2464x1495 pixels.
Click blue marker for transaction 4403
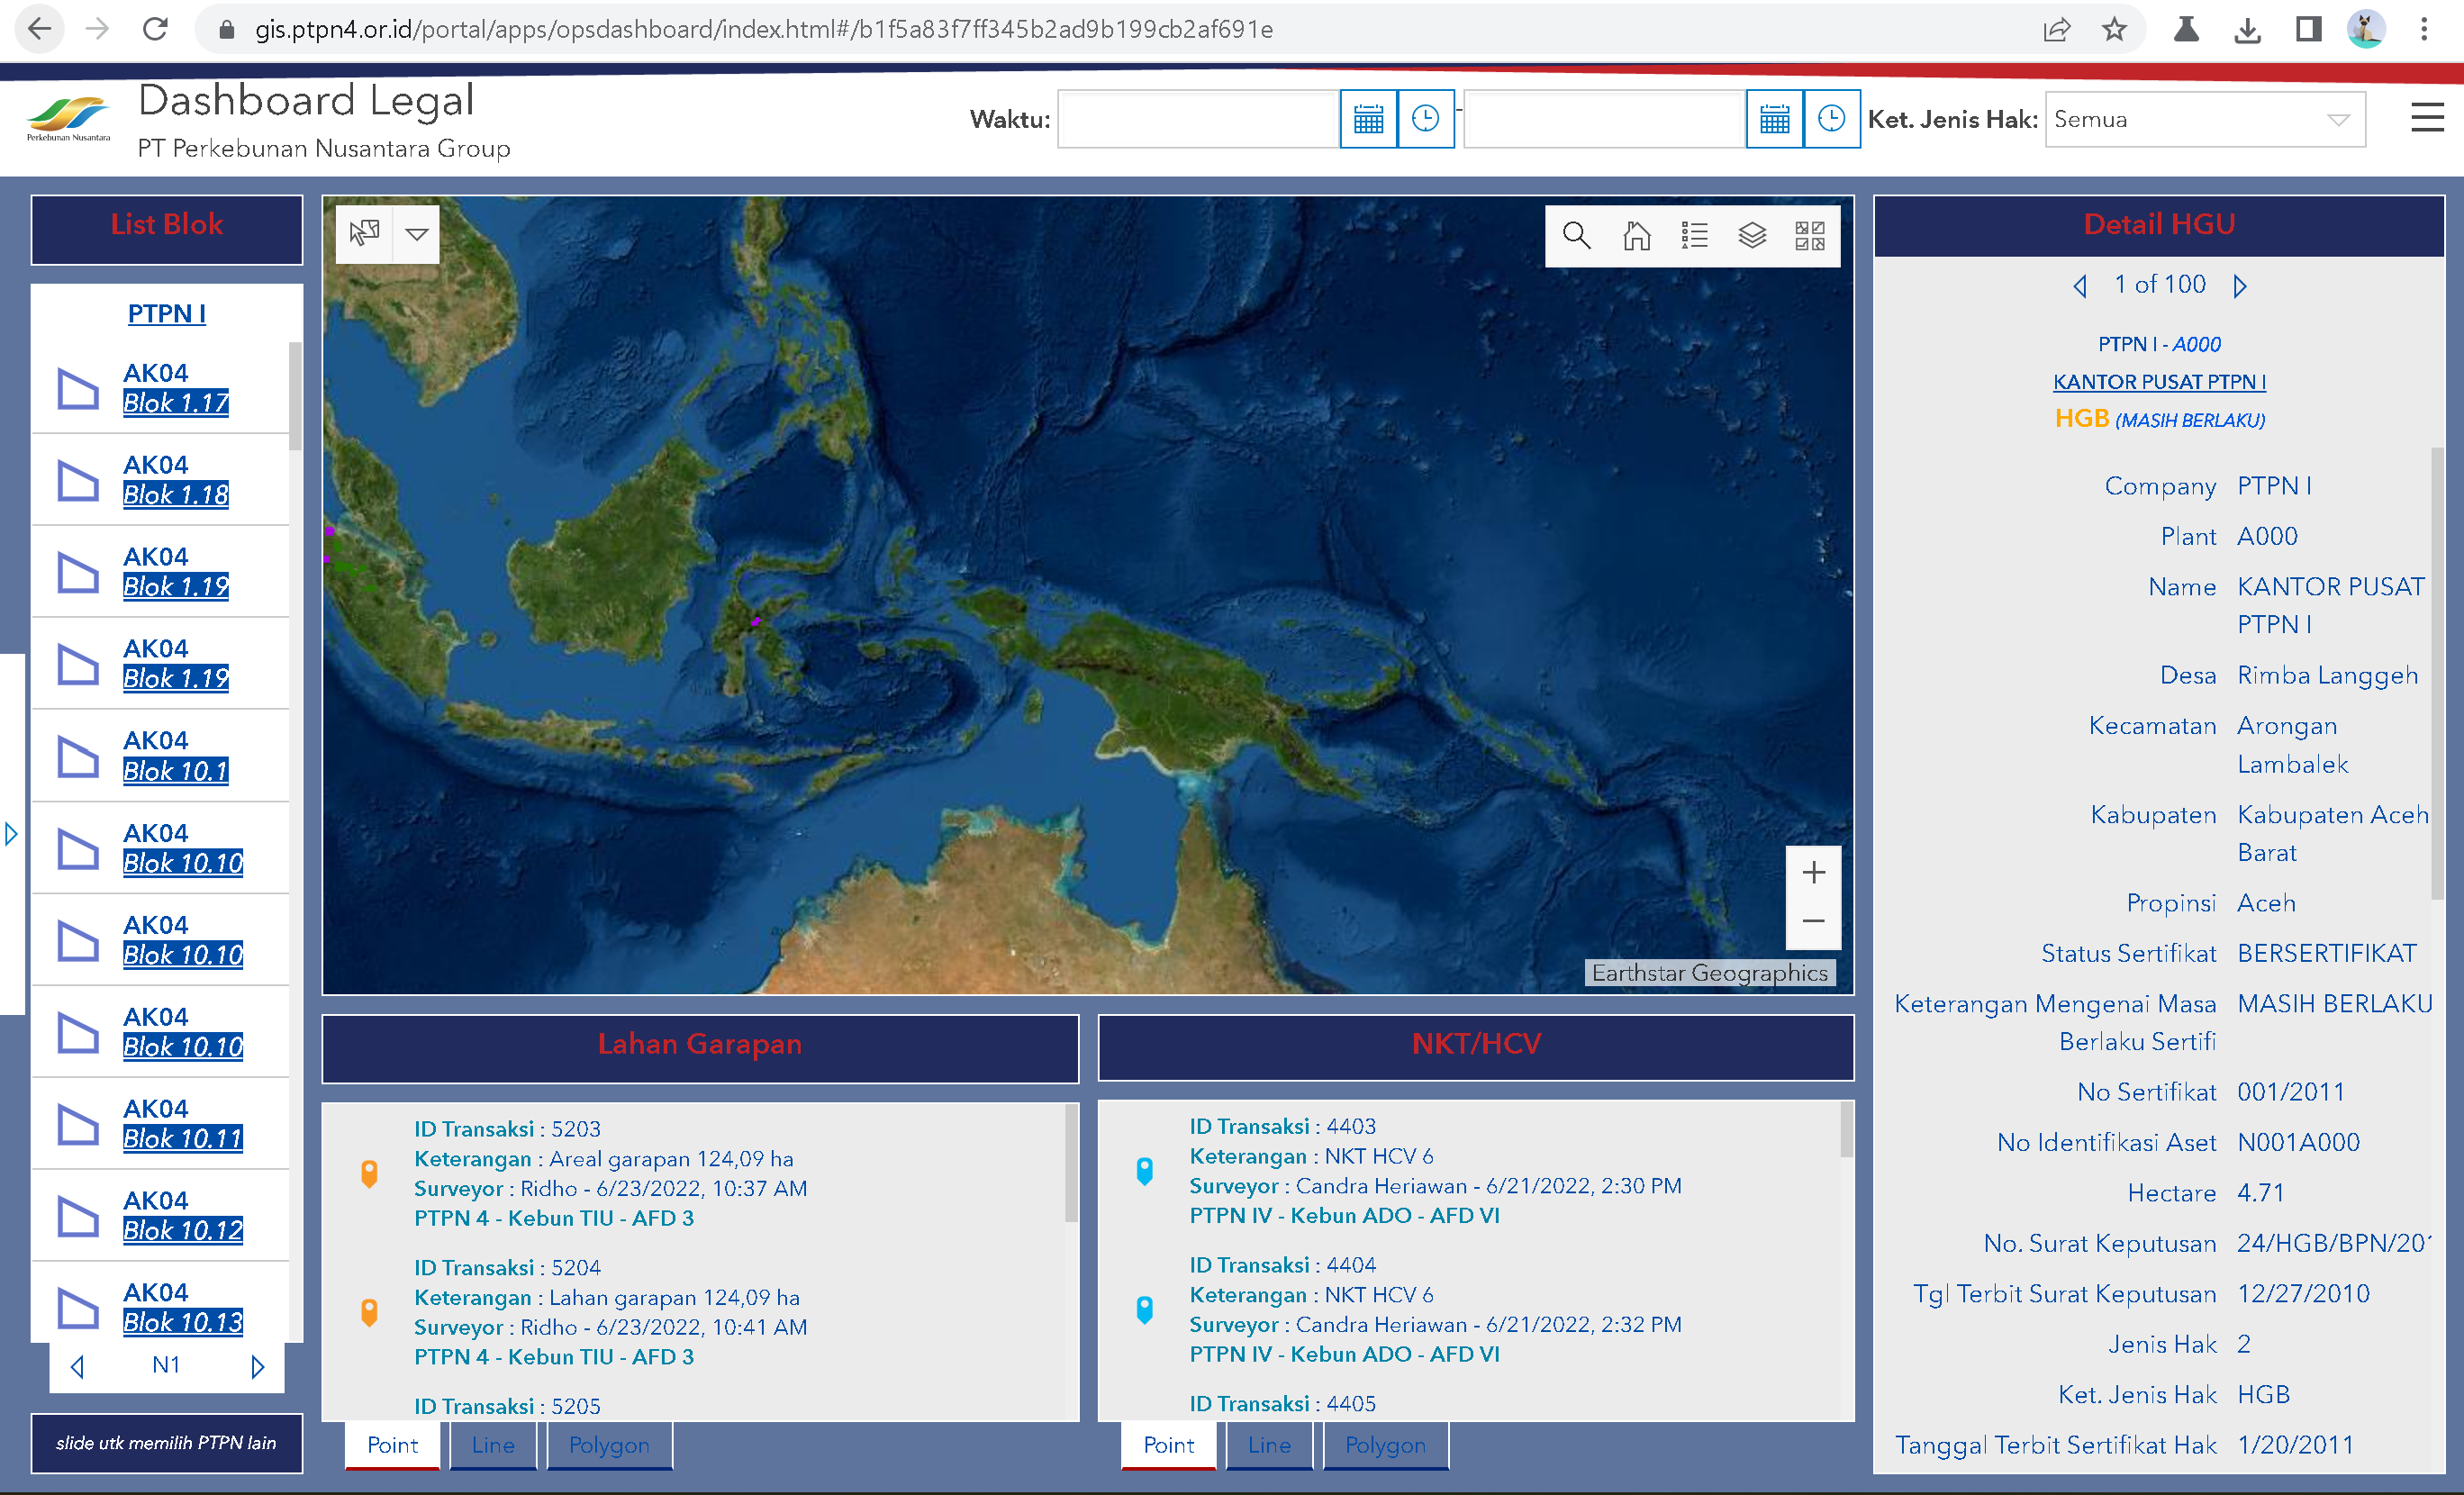pyautogui.click(x=1145, y=1171)
